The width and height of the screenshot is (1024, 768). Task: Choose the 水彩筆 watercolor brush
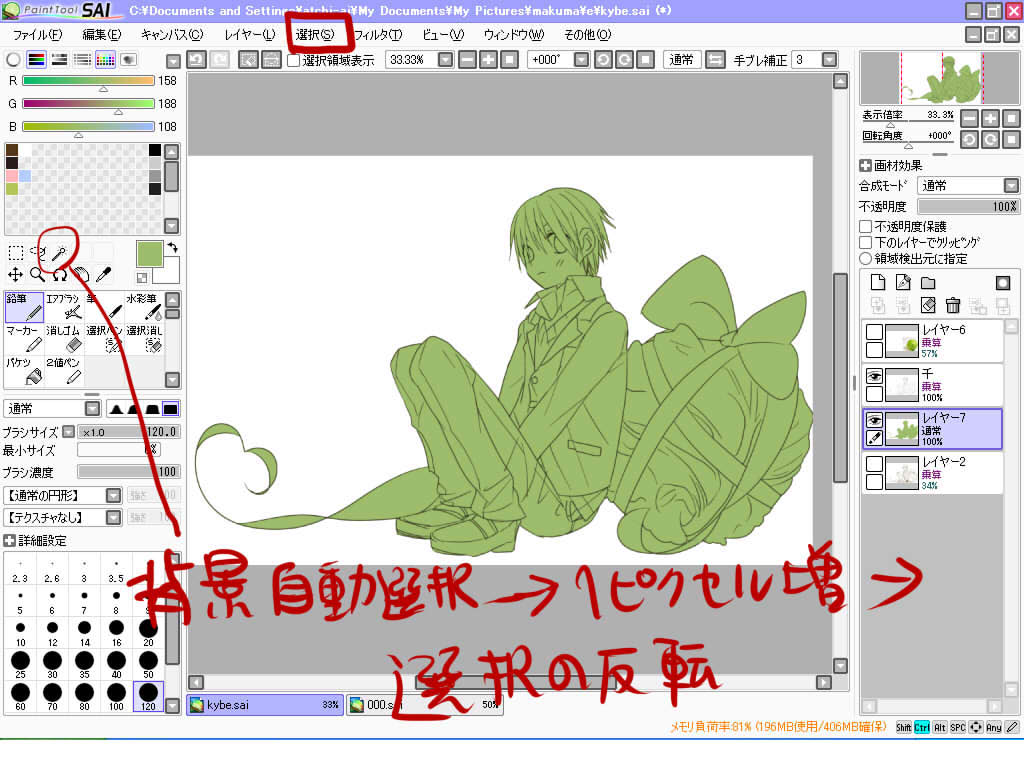pos(144,307)
